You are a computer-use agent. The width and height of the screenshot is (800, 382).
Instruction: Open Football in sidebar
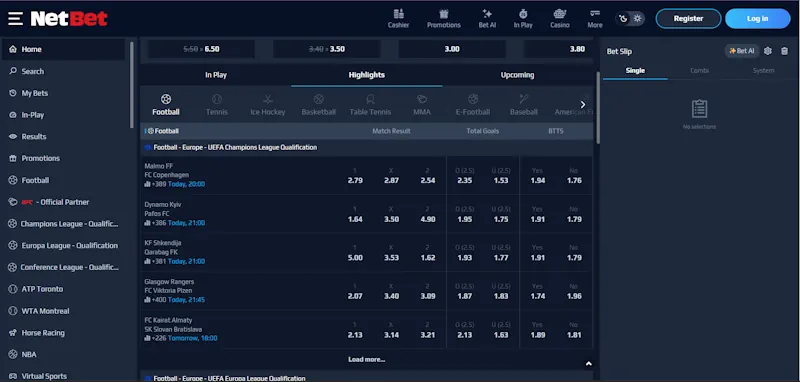pyautogui.click(x=63, y=180)
